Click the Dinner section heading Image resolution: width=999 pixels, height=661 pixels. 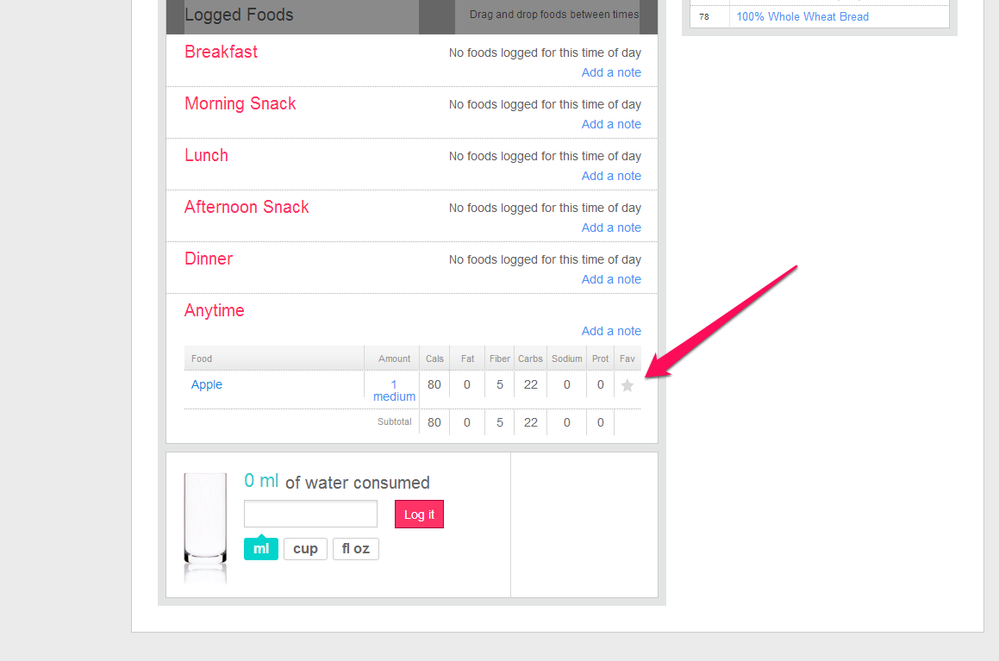[208, 258]
